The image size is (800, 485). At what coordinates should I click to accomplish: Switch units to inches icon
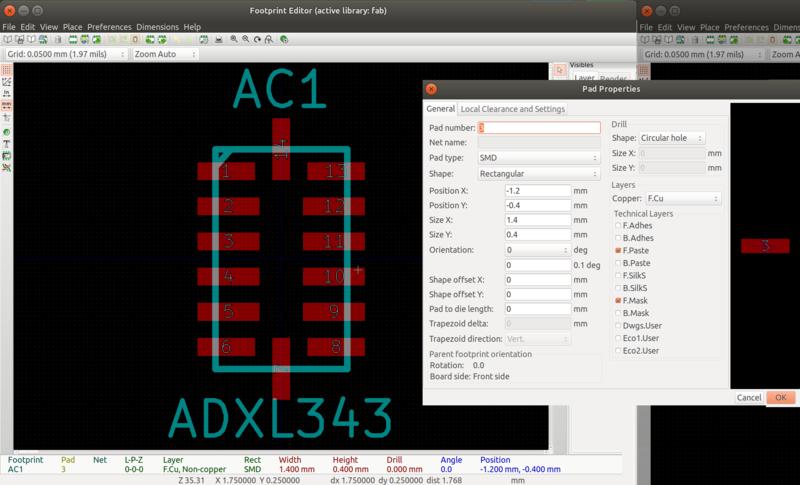6,93
